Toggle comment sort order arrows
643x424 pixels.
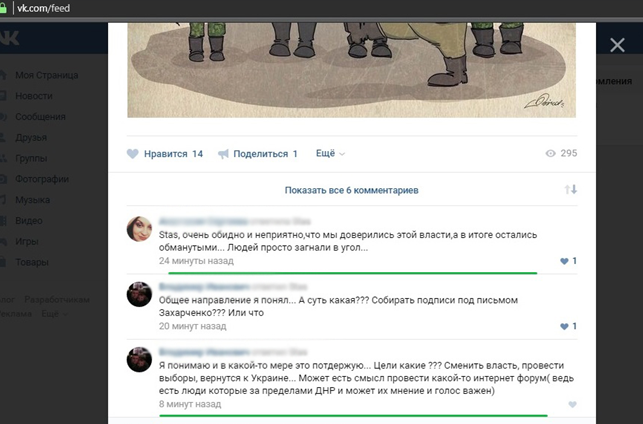point(570,189)
